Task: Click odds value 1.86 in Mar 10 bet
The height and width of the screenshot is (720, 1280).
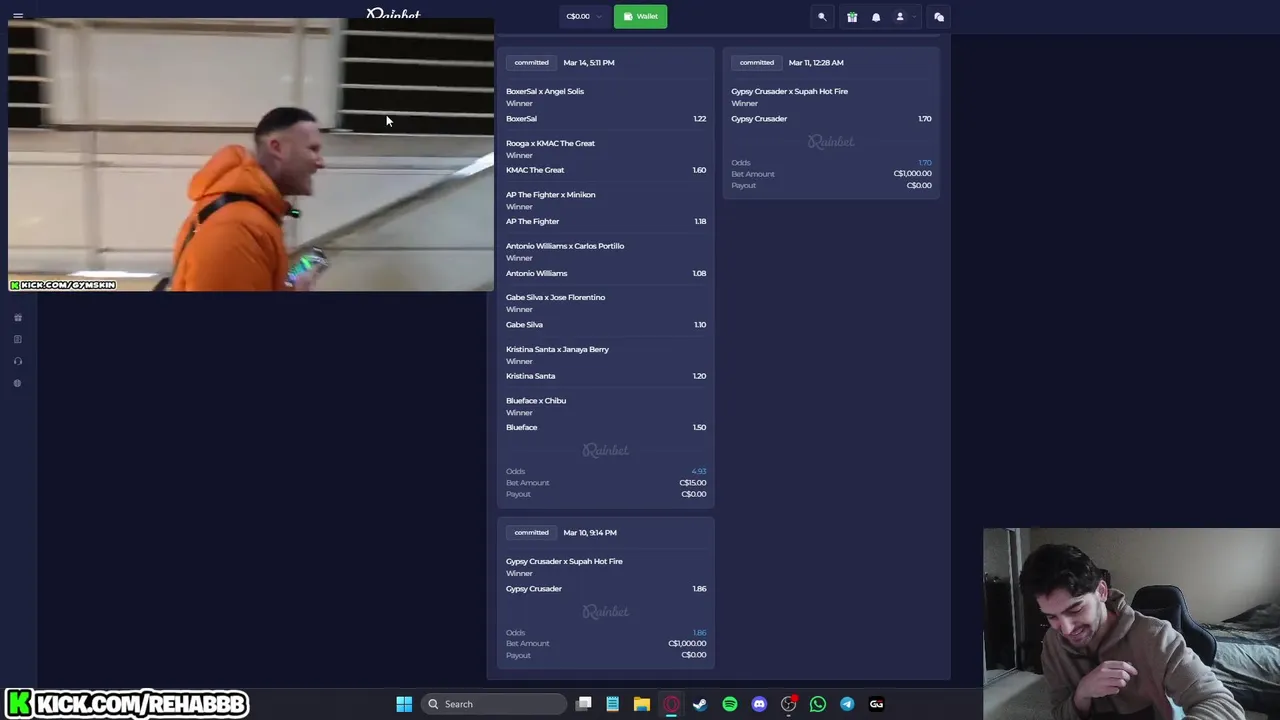Action: pyautogui.click(x=699, y=632)
